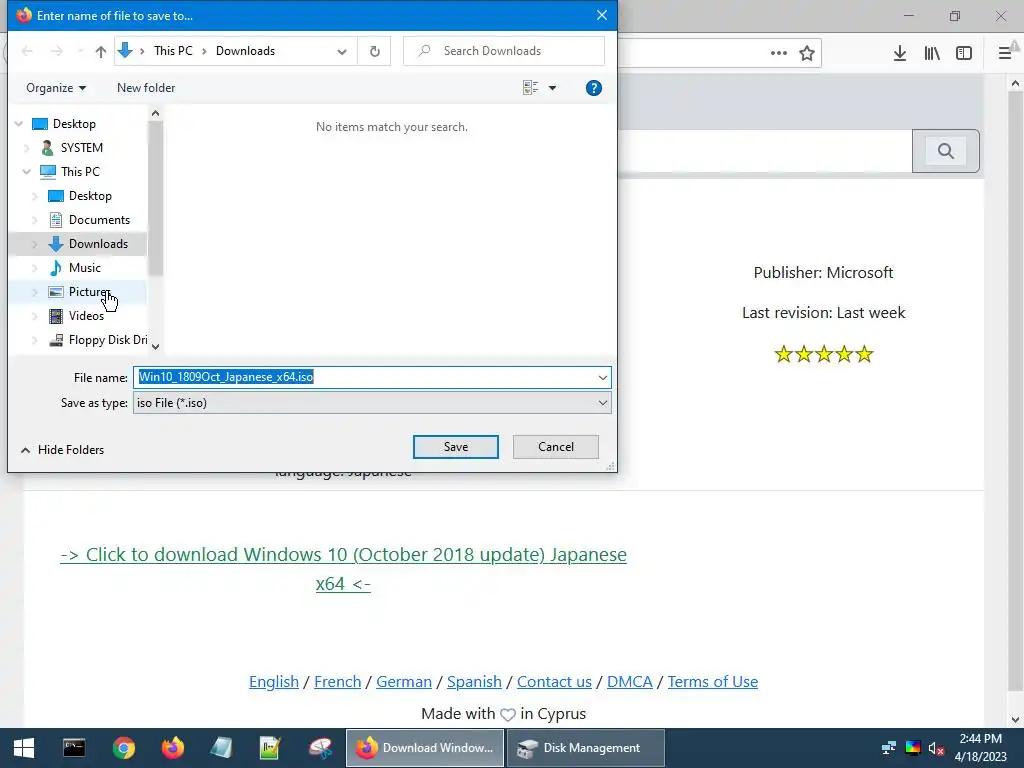This screenshot has height=768, width=1024.
Task: Select Floppy Disk Drive in tree
Action: 108,340
